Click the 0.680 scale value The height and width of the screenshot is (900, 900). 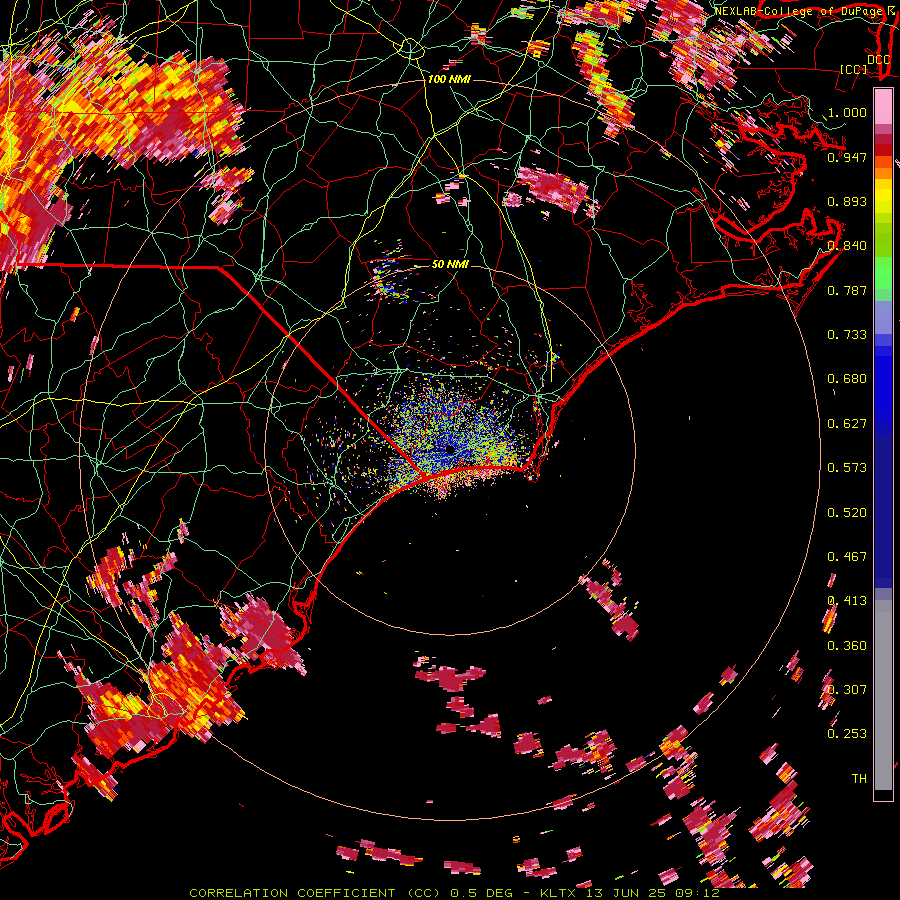[x=847, y=379]
